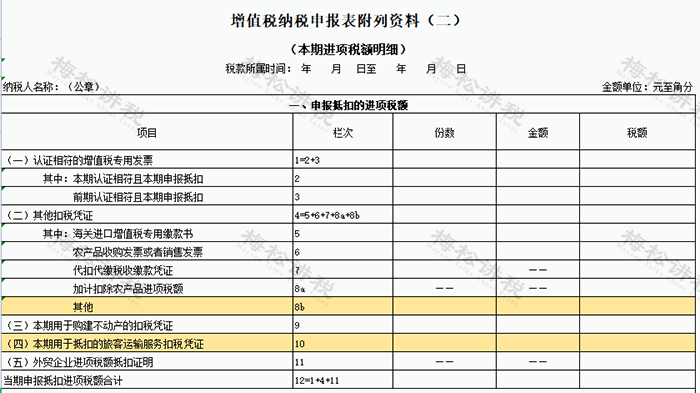Image resolution: width=700 pixels, height=393 pixels.
Task: Click row 农产品收购发票或者销售发票
Action: point(147,251)
